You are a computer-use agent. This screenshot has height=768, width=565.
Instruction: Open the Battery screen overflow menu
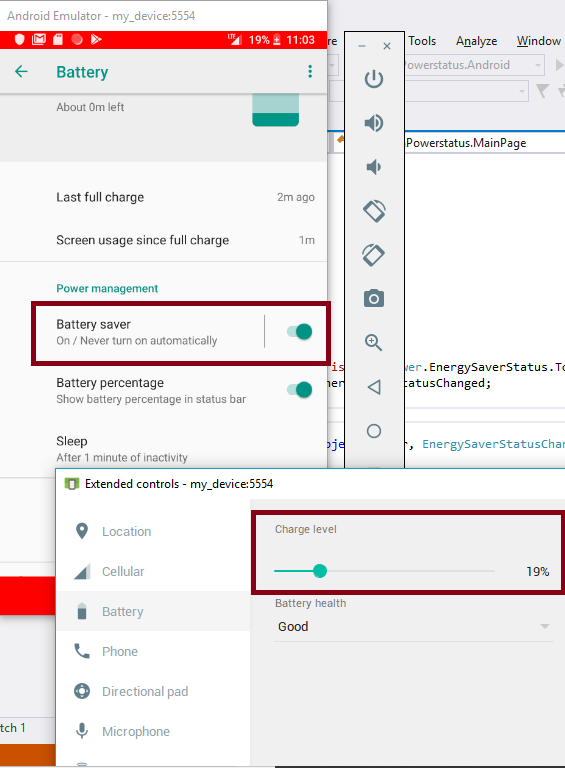[310, 72]
